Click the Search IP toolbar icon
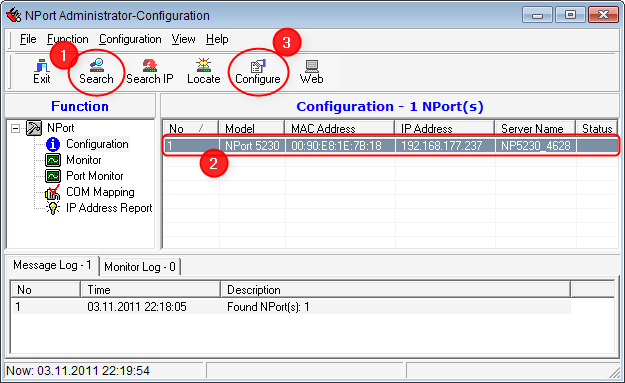The width and height of the screenshot is (625, 383). tap(149, 72)
